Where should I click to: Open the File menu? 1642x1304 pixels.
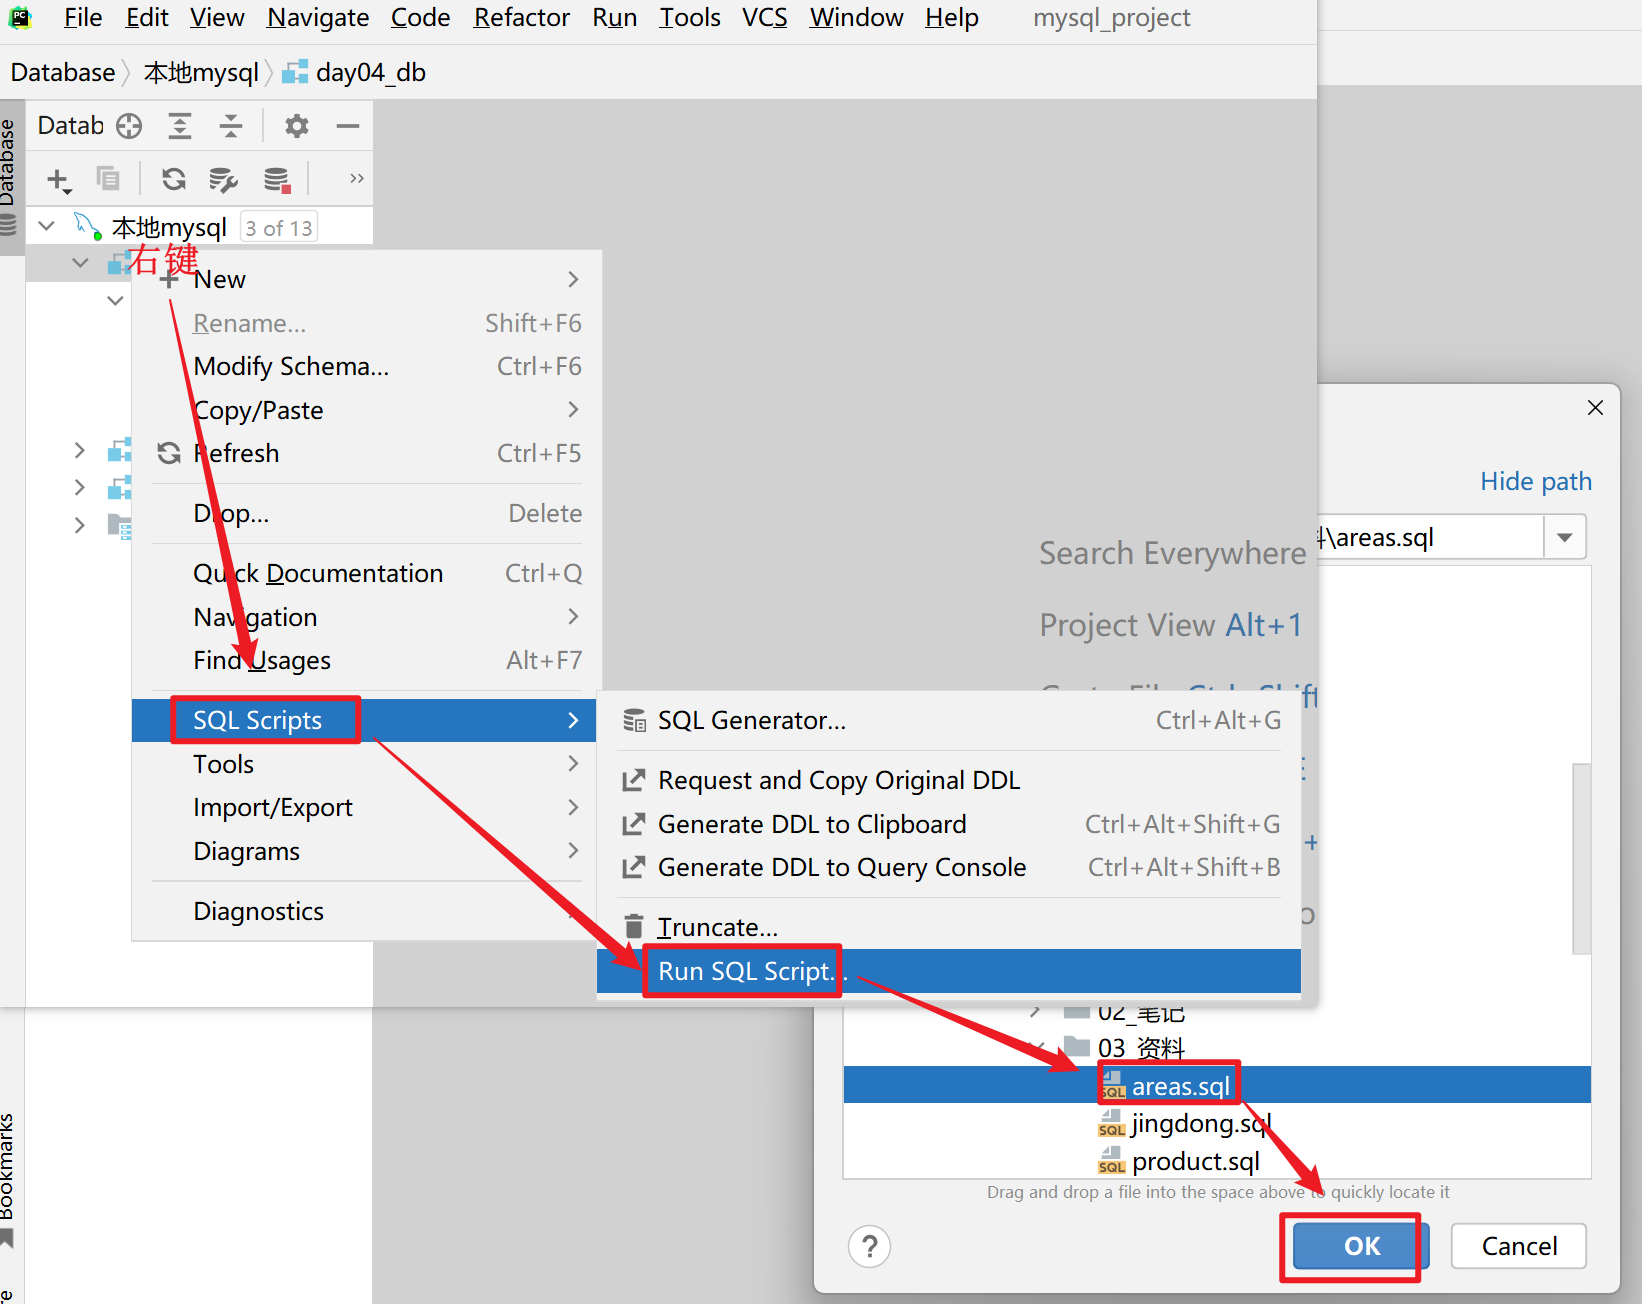(83, 18)
